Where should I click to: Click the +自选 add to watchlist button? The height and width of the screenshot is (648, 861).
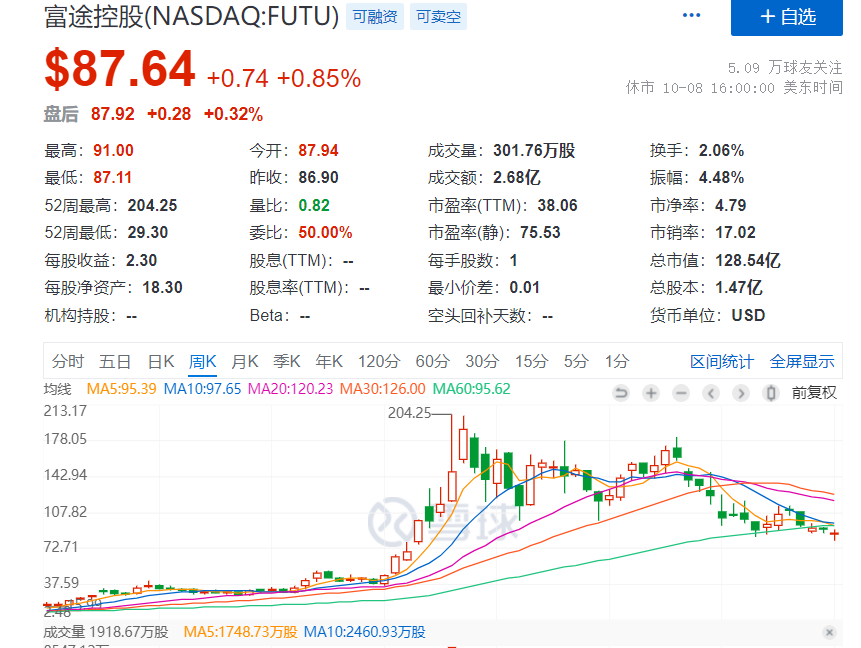(x=786, y=17)
